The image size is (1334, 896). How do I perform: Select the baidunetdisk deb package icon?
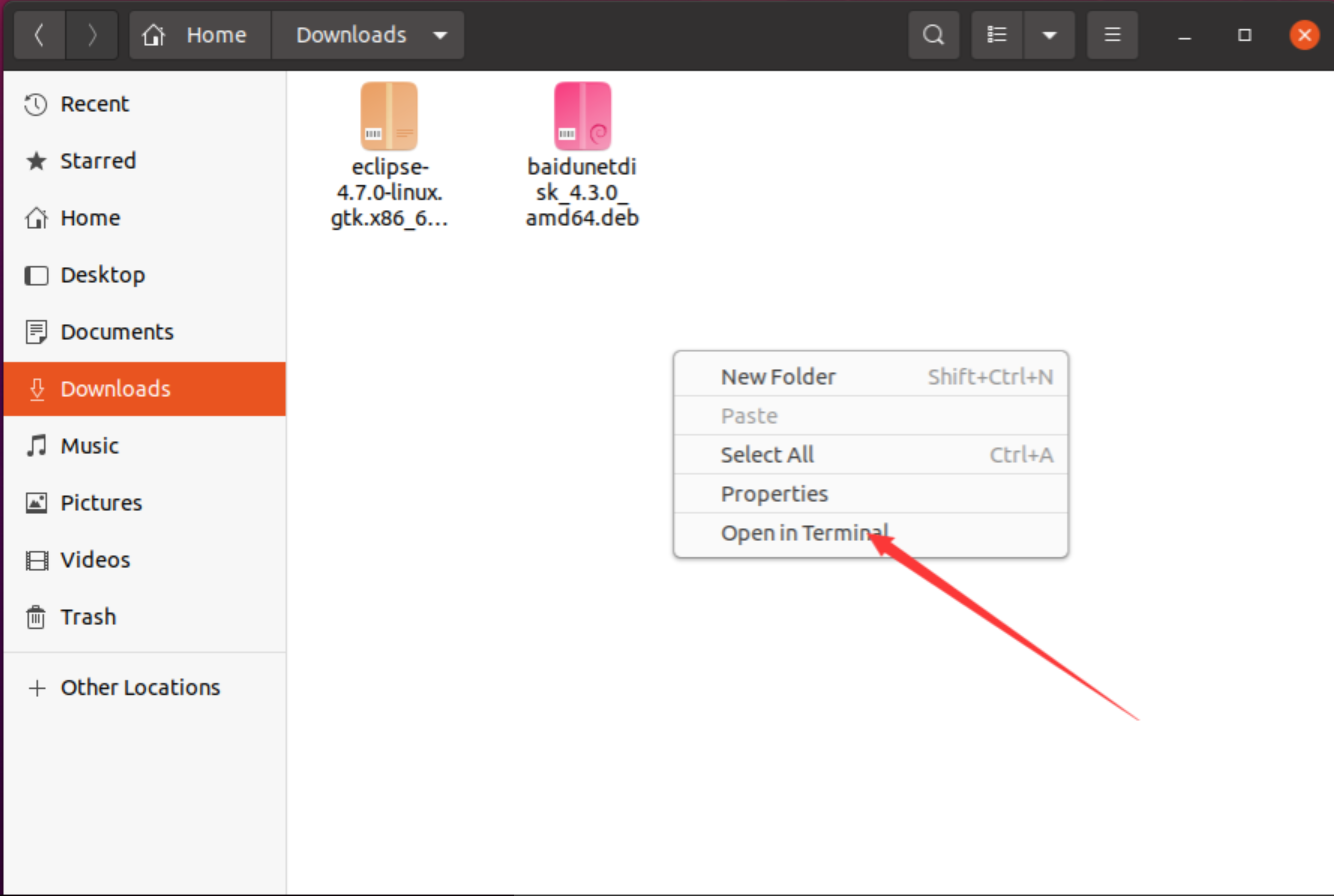click(x=583, y=116)
